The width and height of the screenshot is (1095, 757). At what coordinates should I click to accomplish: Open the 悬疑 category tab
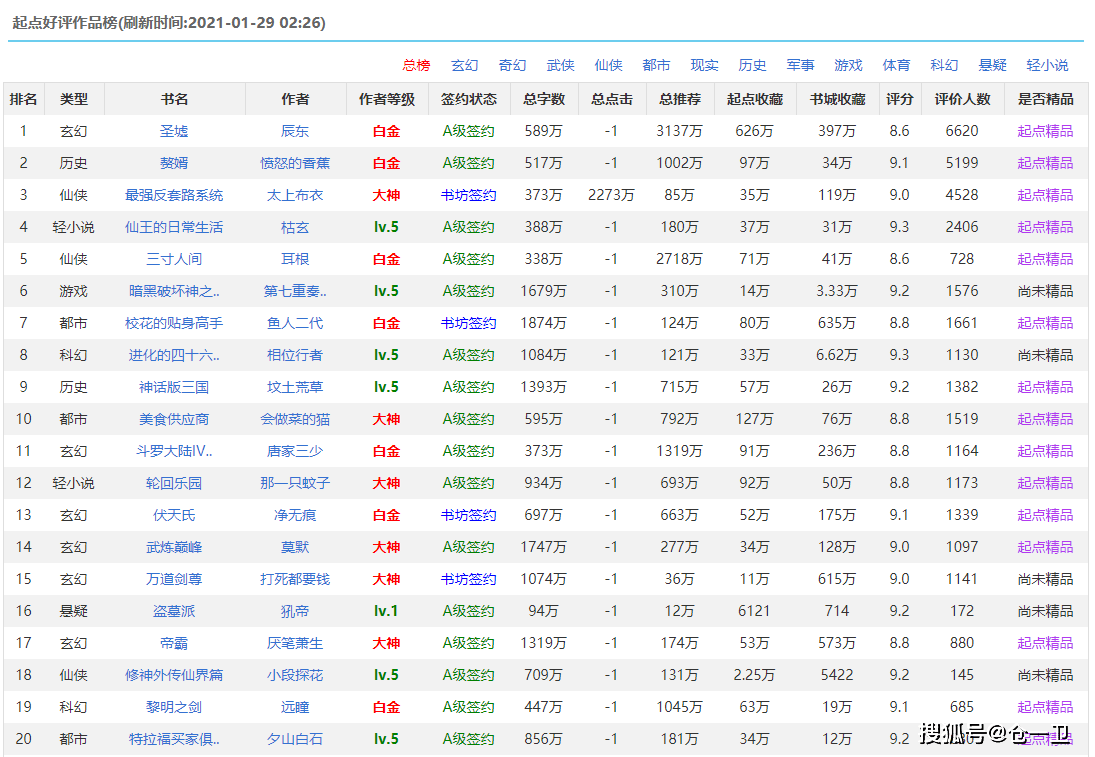[992, 65]
